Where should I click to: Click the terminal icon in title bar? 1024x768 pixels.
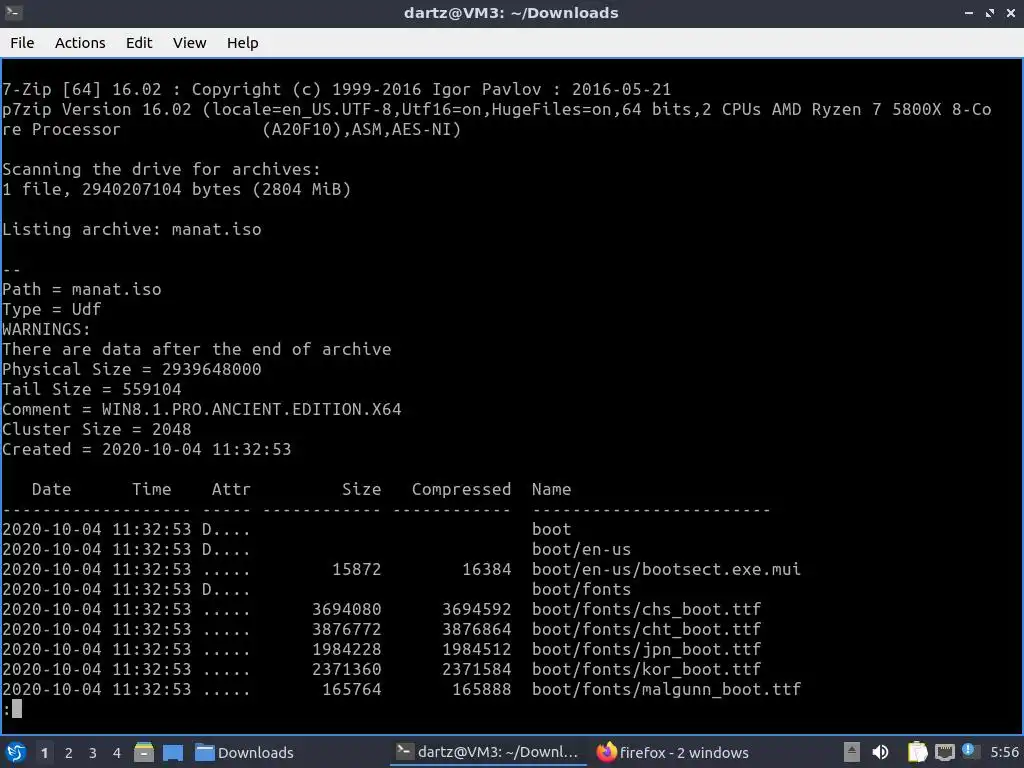point(13,12)
